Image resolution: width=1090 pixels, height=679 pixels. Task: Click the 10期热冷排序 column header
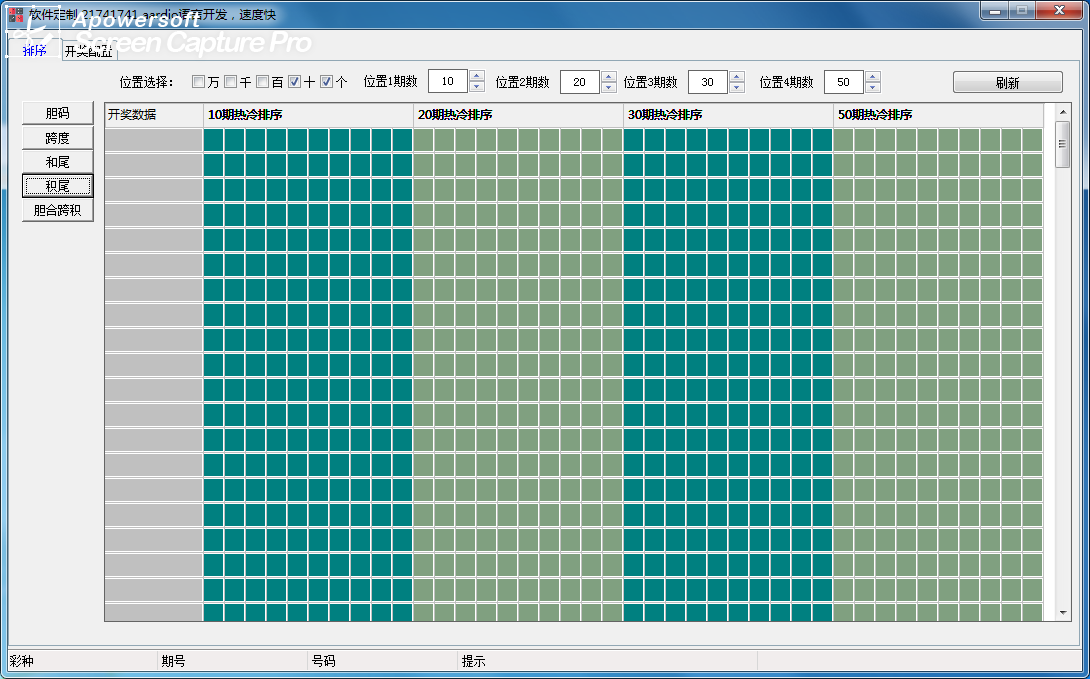point(308,115)
